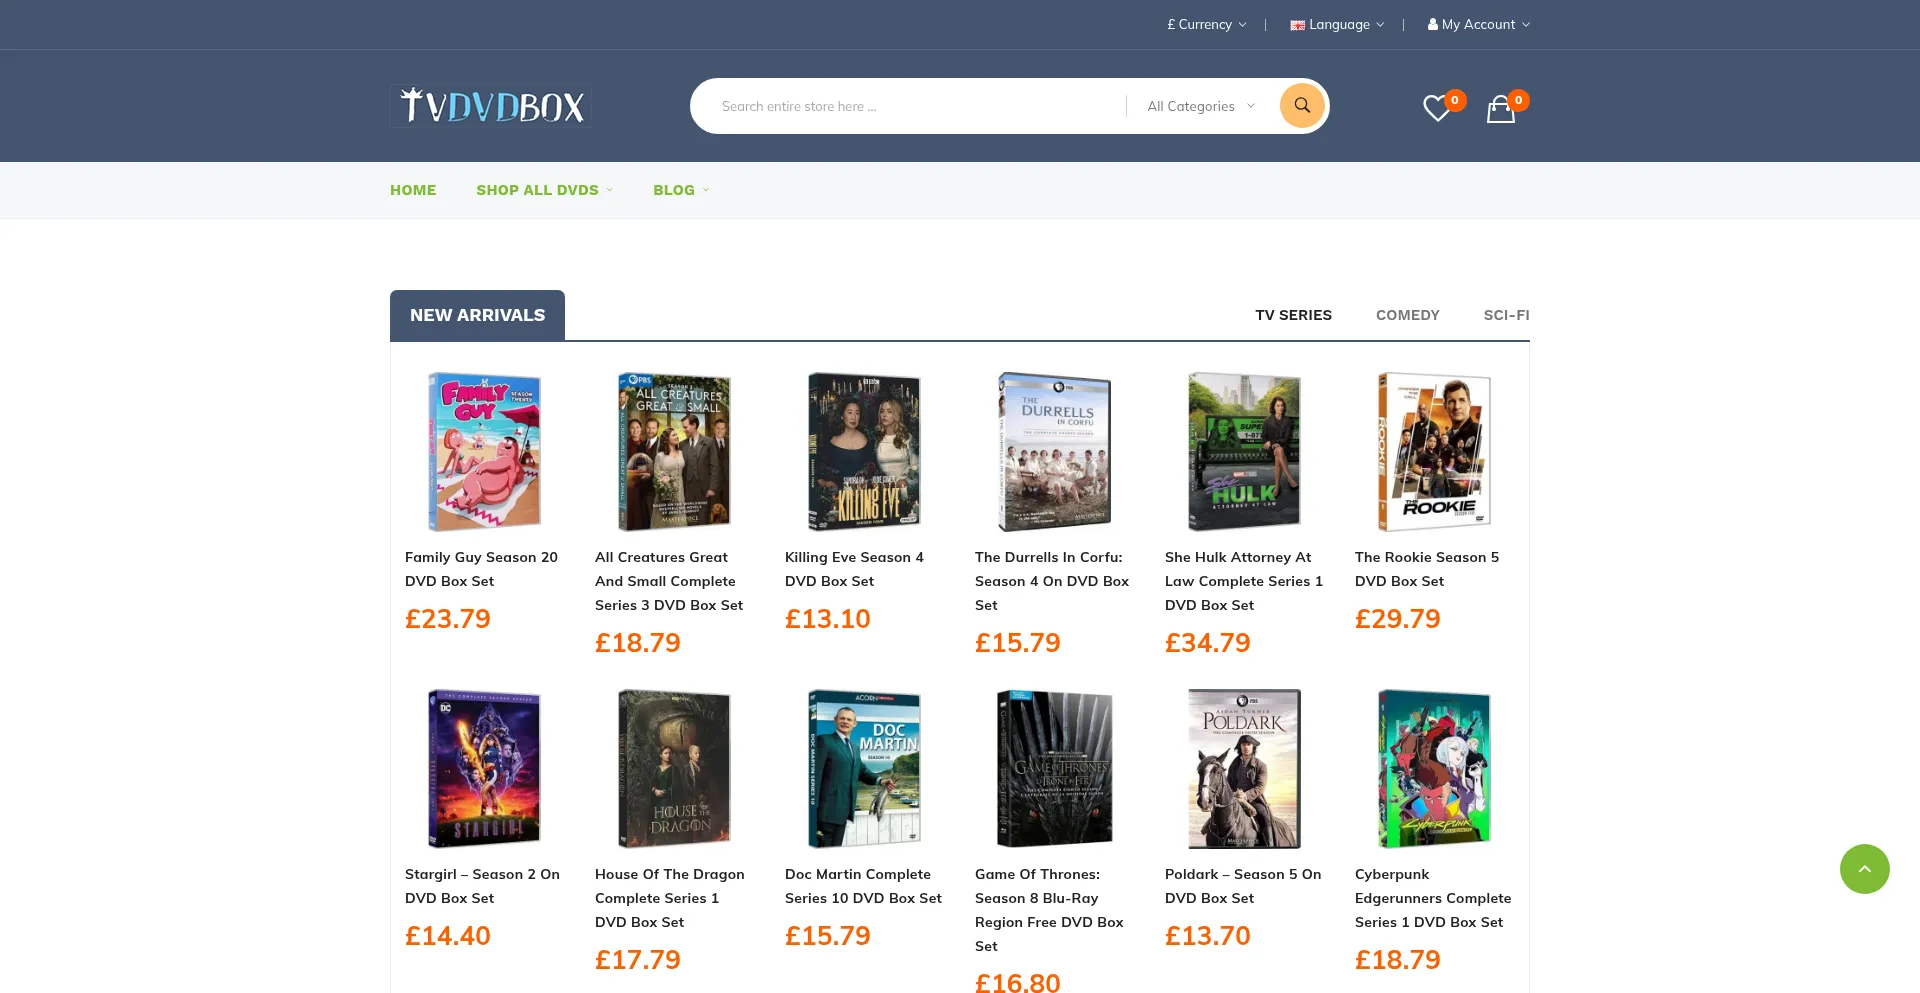Click the orange search magnifier button

tap(1302, 106)
